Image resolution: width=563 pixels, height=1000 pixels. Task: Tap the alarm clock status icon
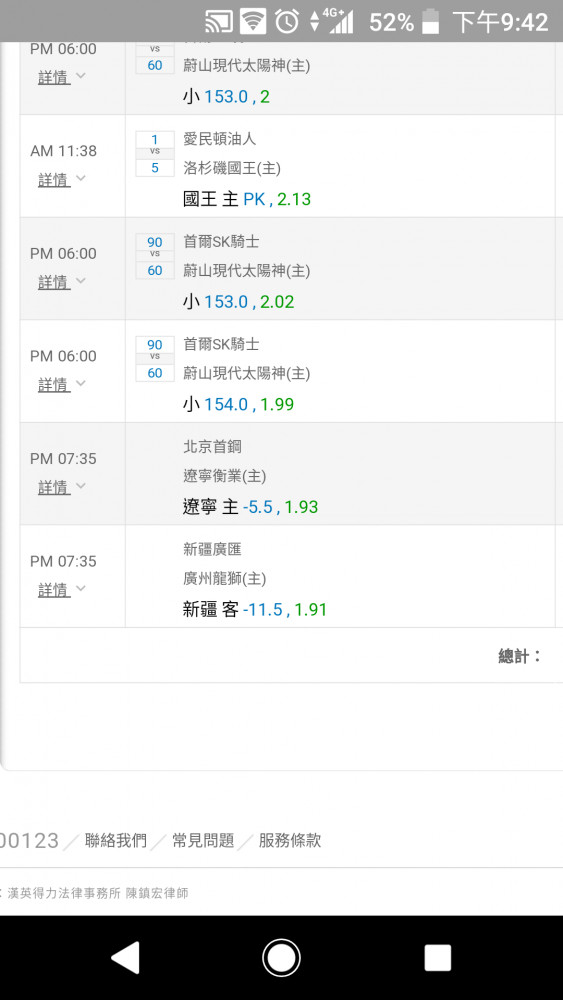coord(287,22)
